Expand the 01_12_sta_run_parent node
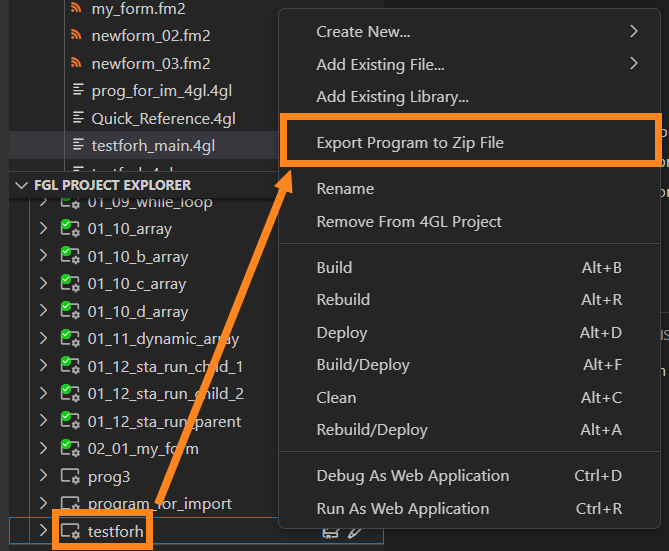This screenshot has height=551, width=669. click(43, 421)
